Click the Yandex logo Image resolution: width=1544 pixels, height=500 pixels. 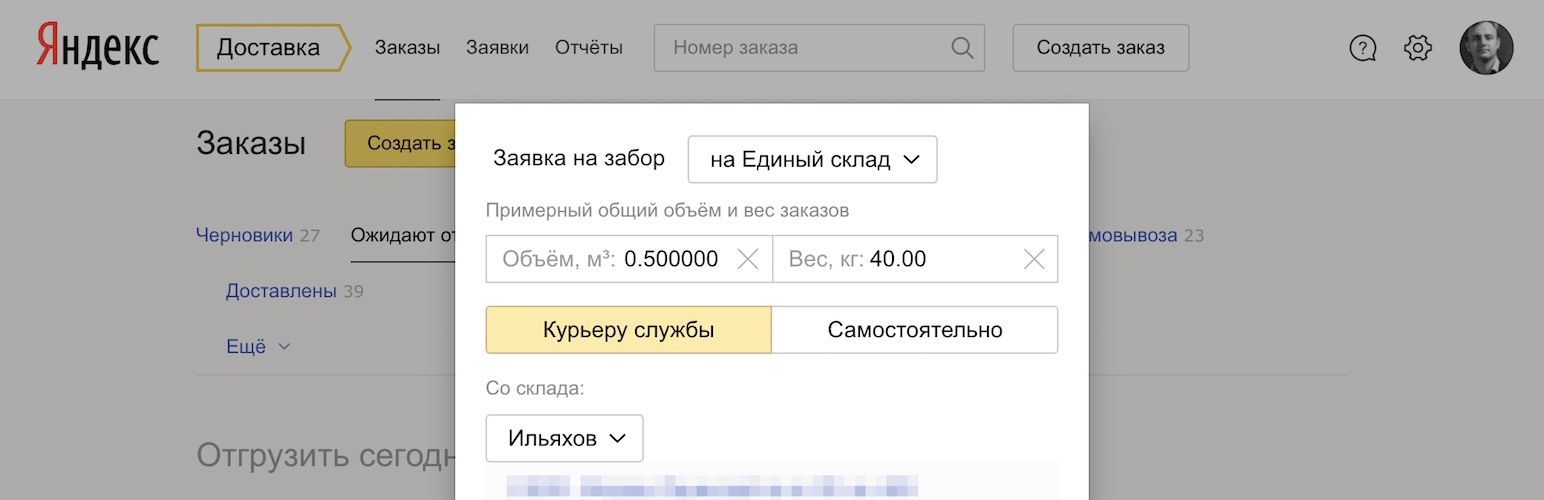(x=98, y=48)
